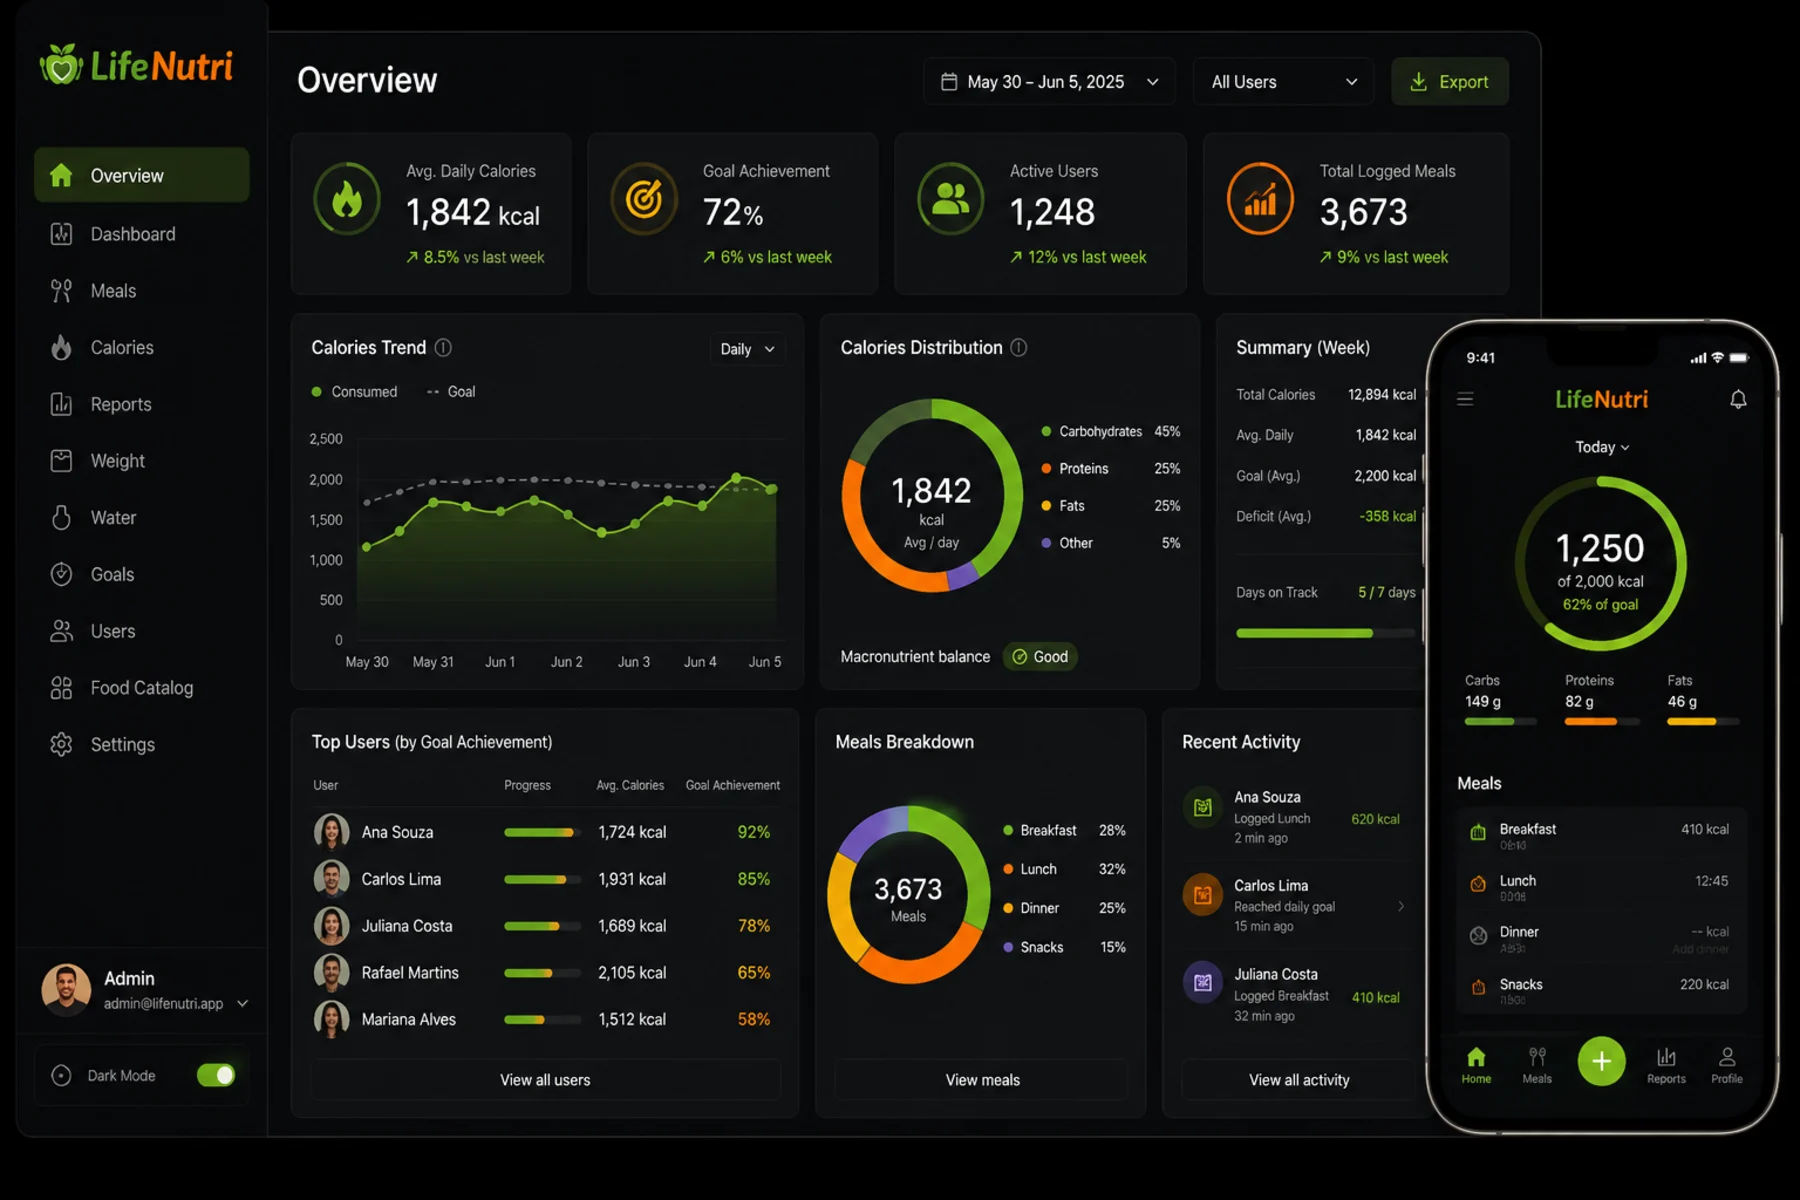The image size is (1800, 1200).
Task: Click Days on Track progress bar
Action: pos(1326,633)
